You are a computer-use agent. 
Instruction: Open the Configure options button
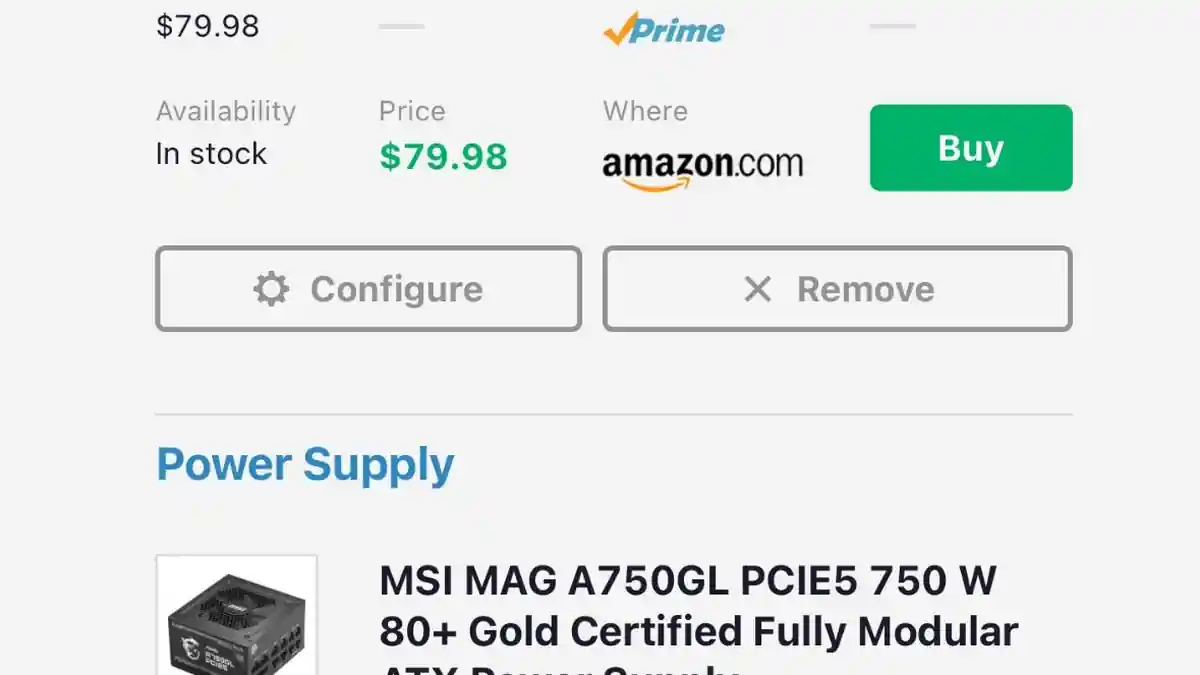[x=368, y=289]
